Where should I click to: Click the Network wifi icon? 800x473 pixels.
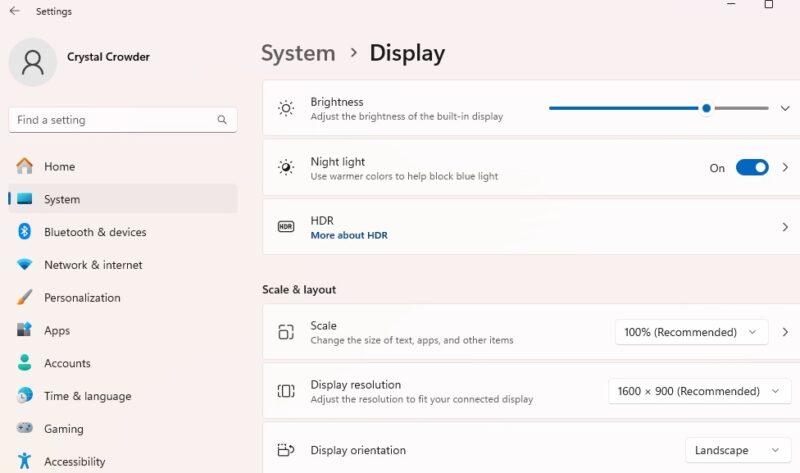[x=24, y=264]
